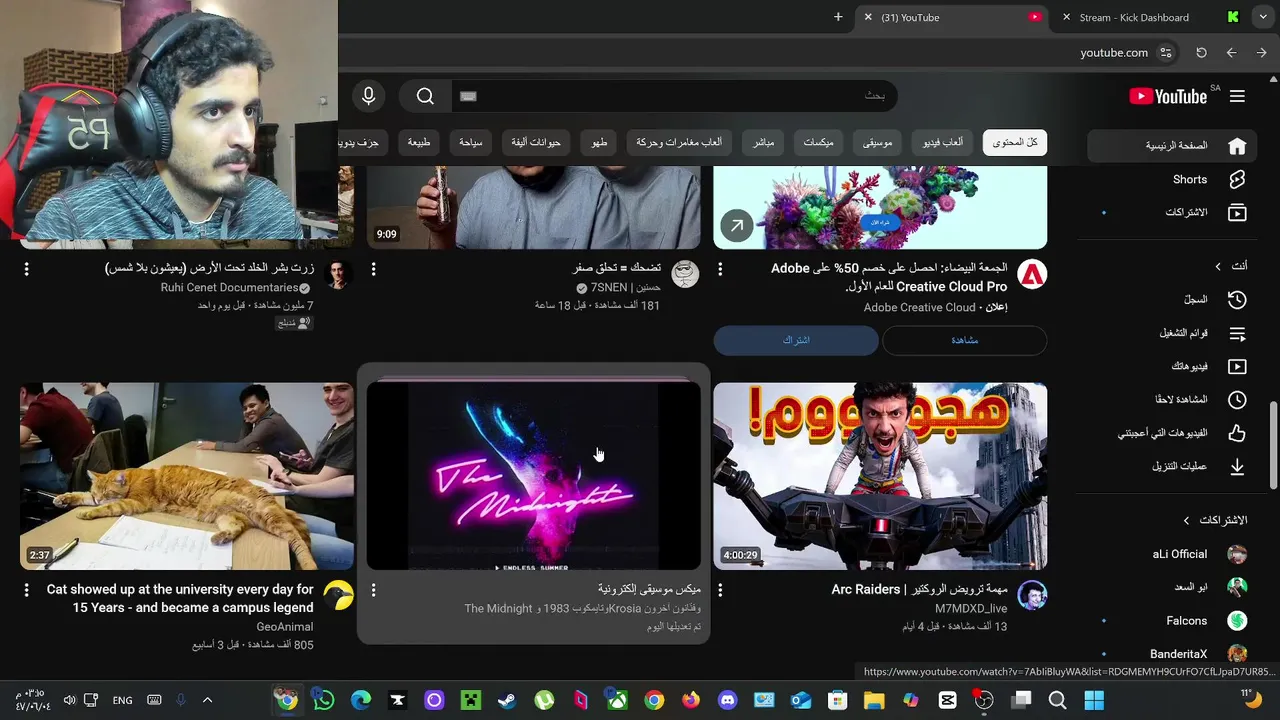The width and height of the screenshot is (1280, 720).
Task: Open Subscriptions (الاشتراكات) with the stacked-video icon
Action: point(1171,212)
